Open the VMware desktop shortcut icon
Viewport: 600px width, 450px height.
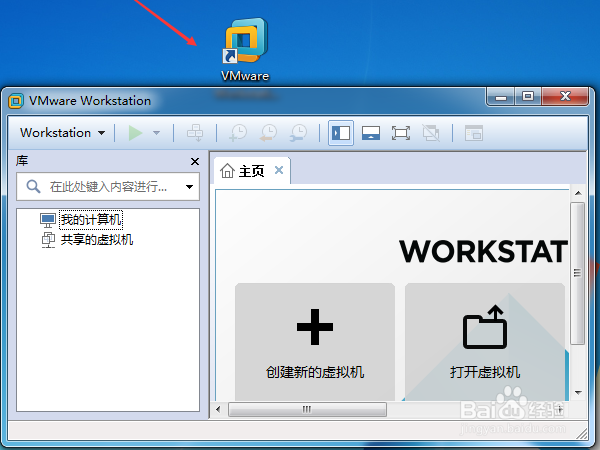[245, 49]
